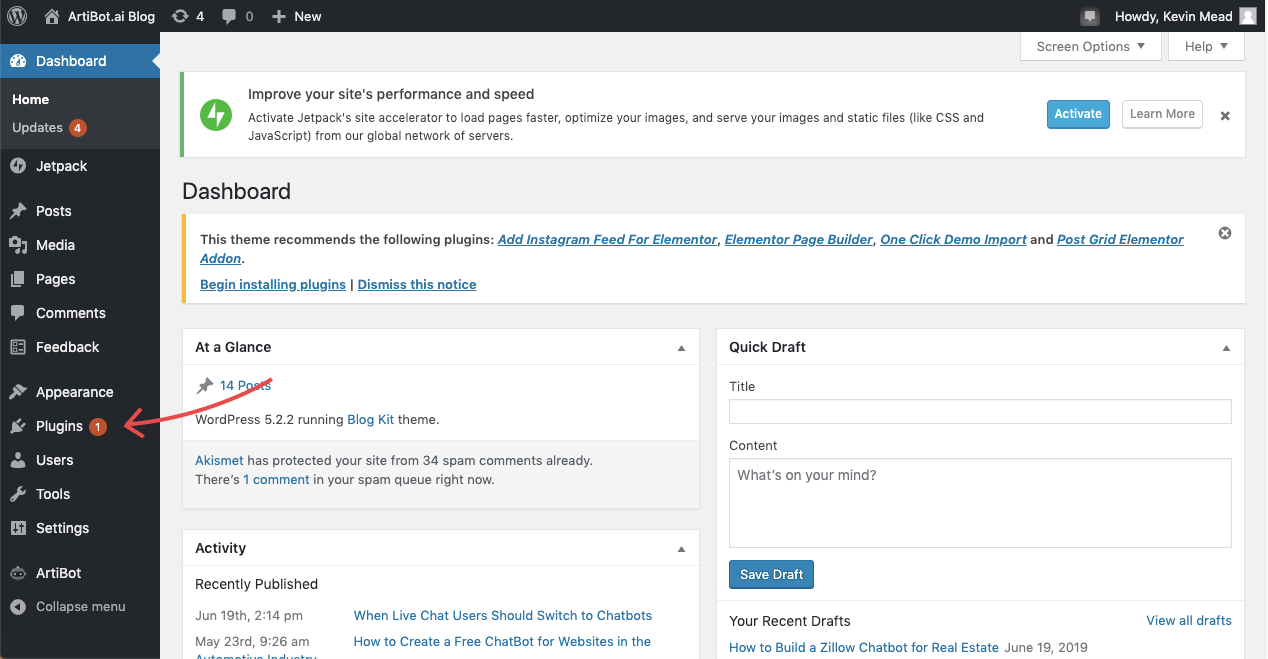Click the Feedback form icon in sidebar
Screen dimensions: 1268x659
point(18,347)
